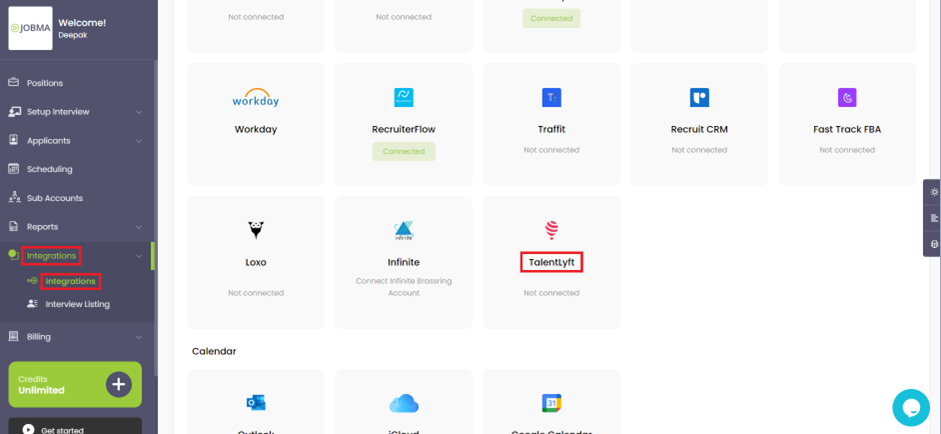The width and height of the screenshot is (941, 434).
Task: Expand the Billing chevron
Action: tap(139, 337)
